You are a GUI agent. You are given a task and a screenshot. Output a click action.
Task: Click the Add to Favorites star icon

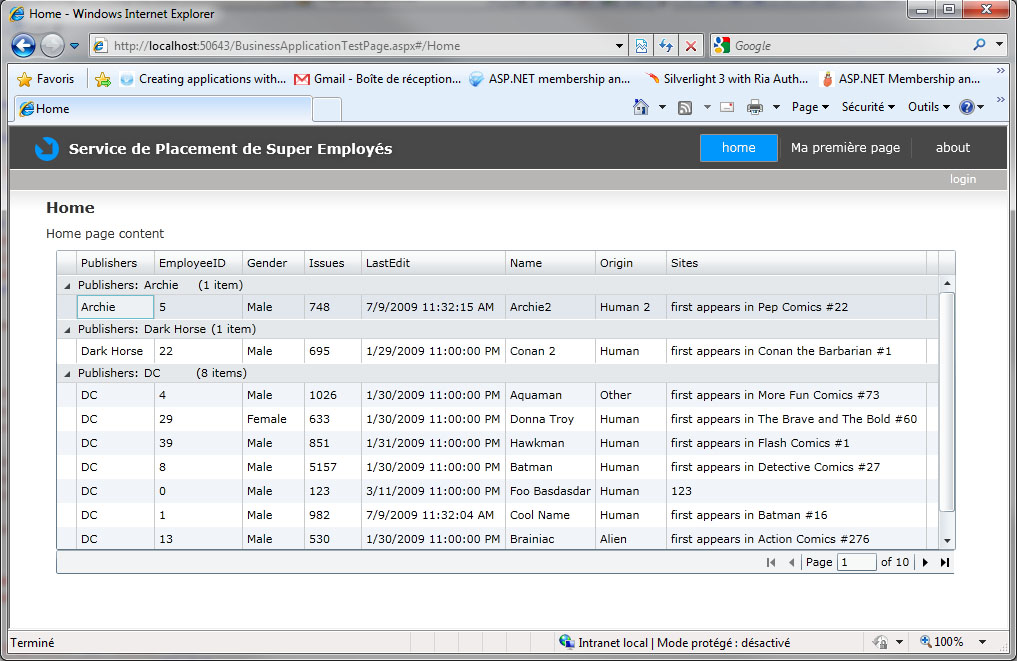102,79
